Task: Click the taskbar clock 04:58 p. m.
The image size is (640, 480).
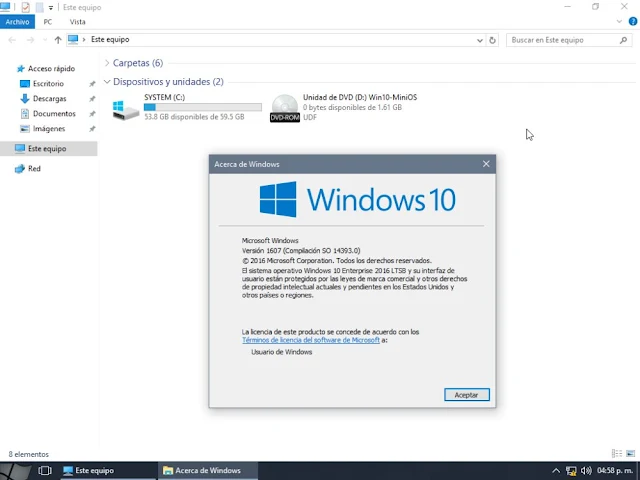Action: 615,471
